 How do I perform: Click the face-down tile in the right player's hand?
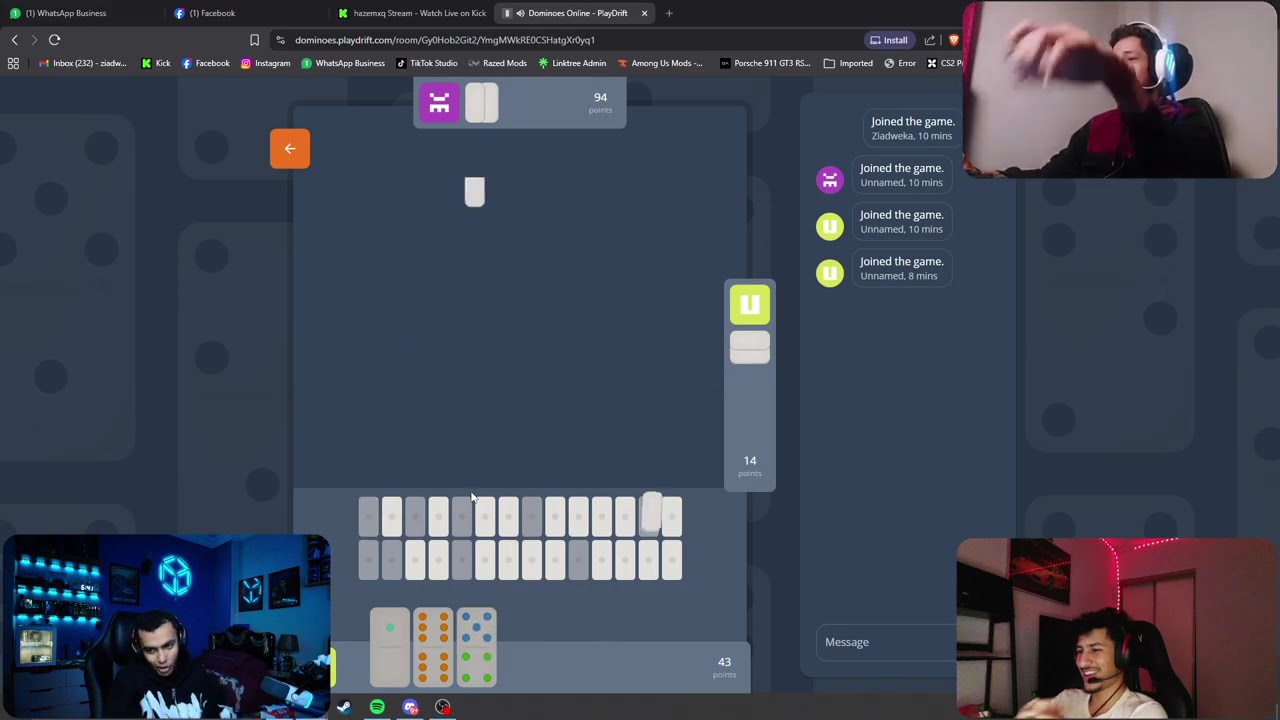[x=750, y=347]
